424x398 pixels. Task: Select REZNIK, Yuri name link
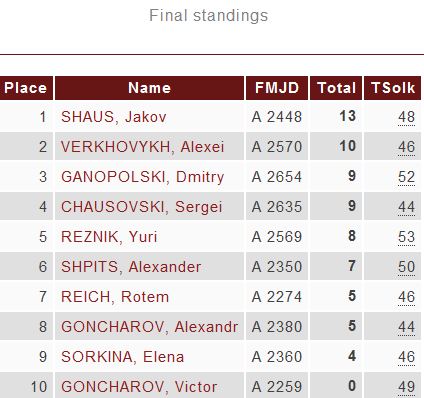coord(109,237)
